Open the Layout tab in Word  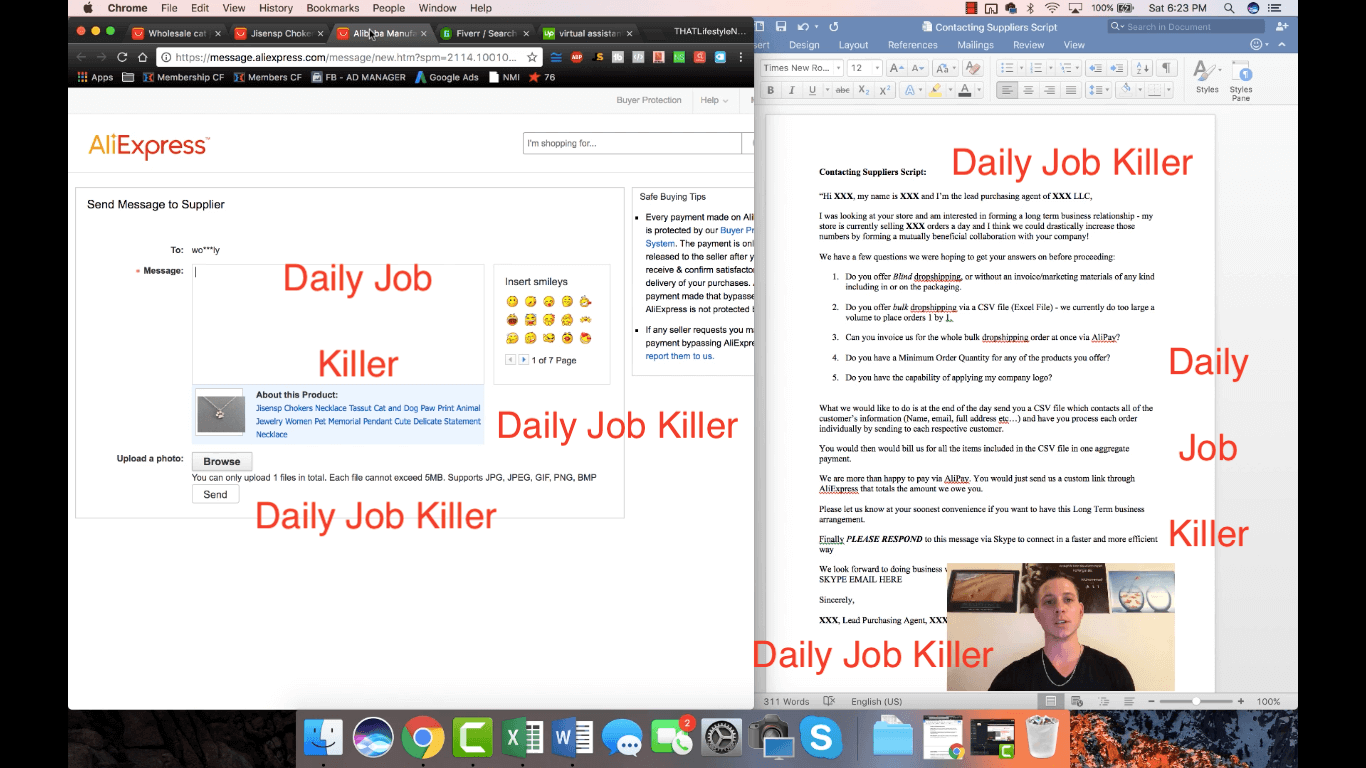click(853, 45)
